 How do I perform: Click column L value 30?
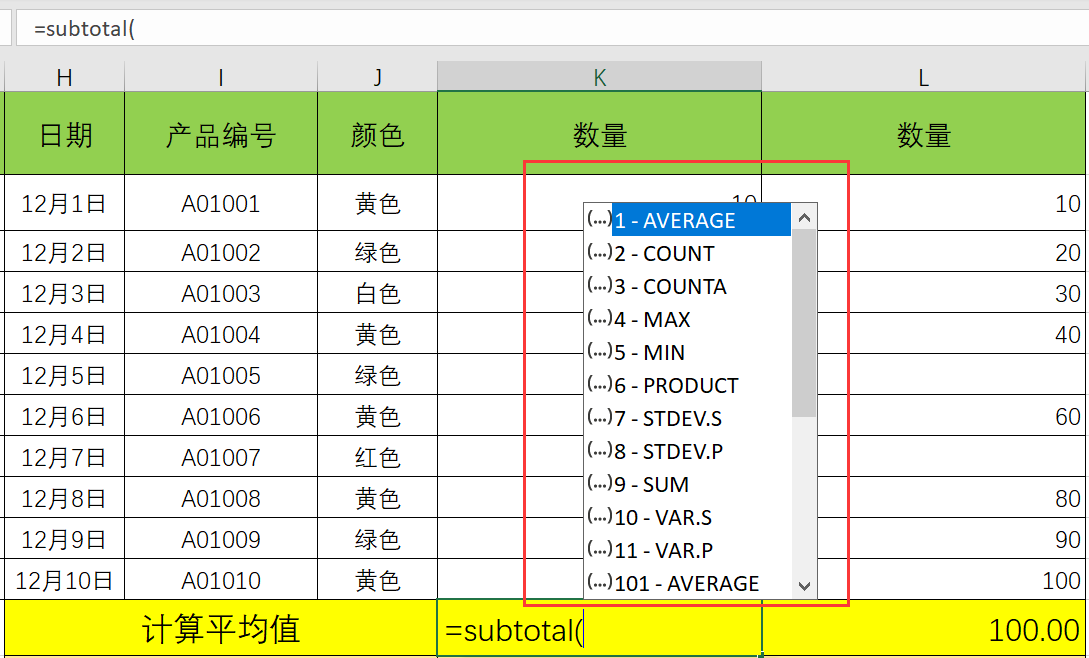click(924, 293)
